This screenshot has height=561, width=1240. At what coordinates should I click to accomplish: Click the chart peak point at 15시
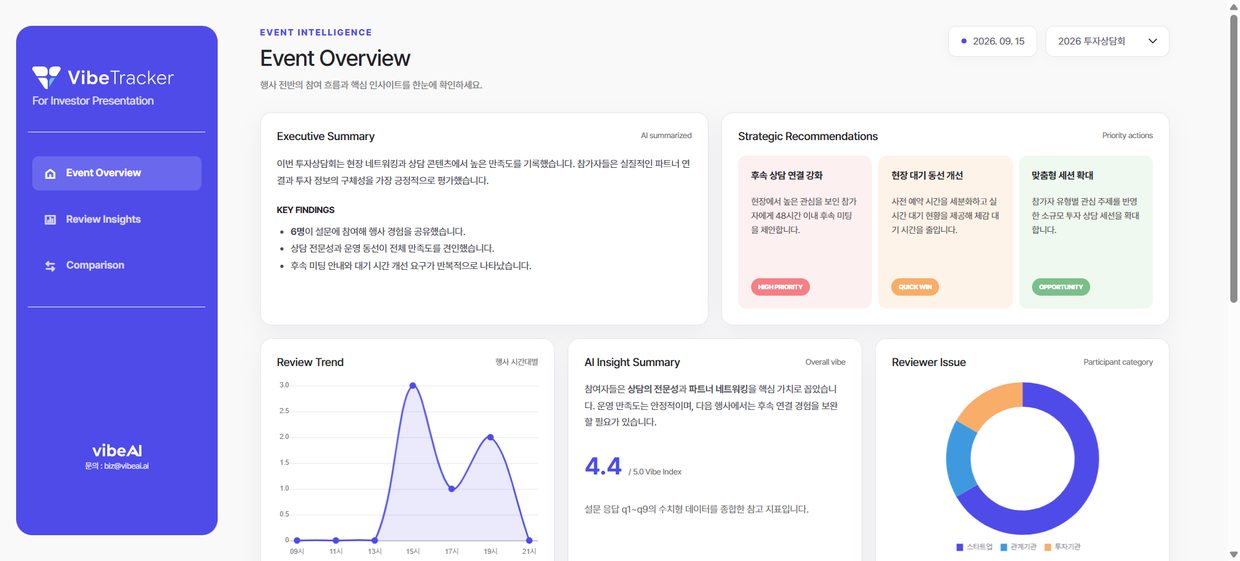pos(413,385)
